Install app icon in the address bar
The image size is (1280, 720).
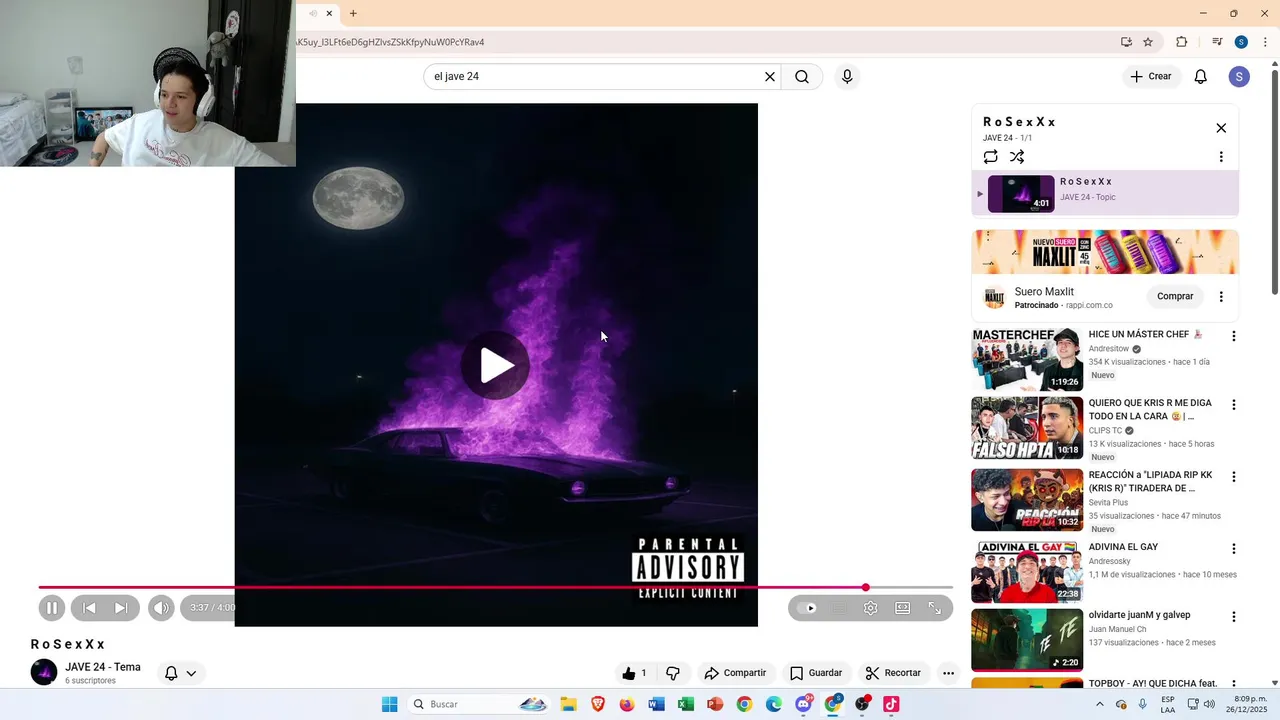1126,42
